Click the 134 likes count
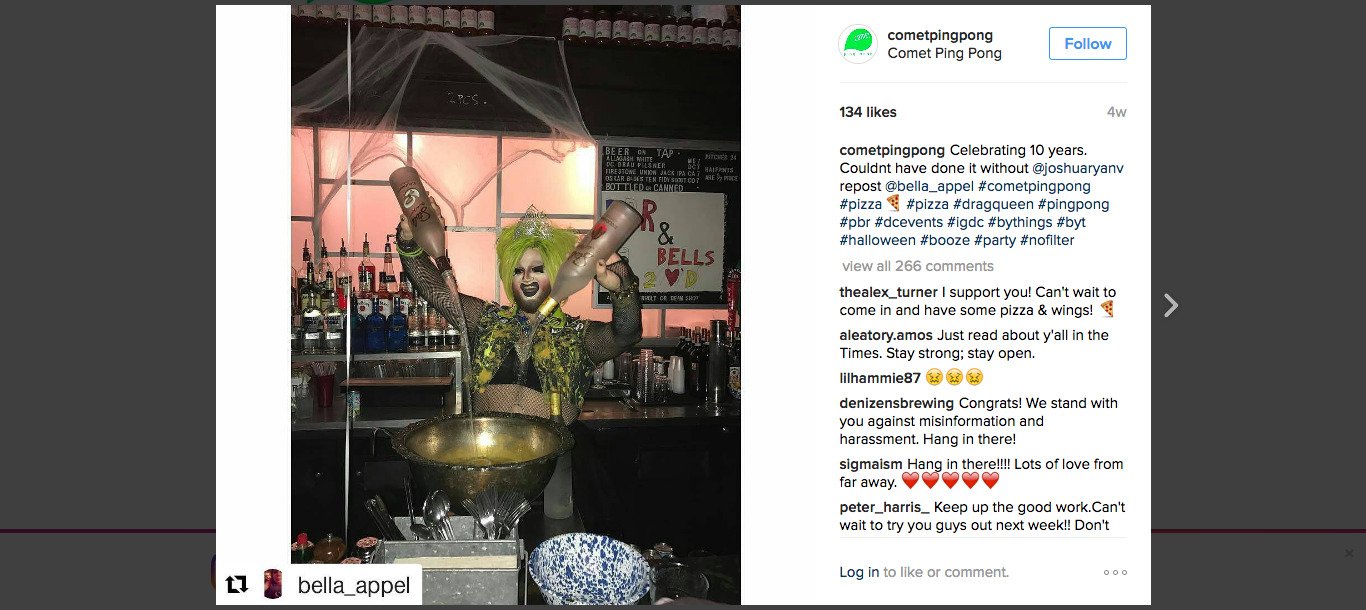This screenshot has width=1366, height=610. pyautogui.click(x=868, y=112)
